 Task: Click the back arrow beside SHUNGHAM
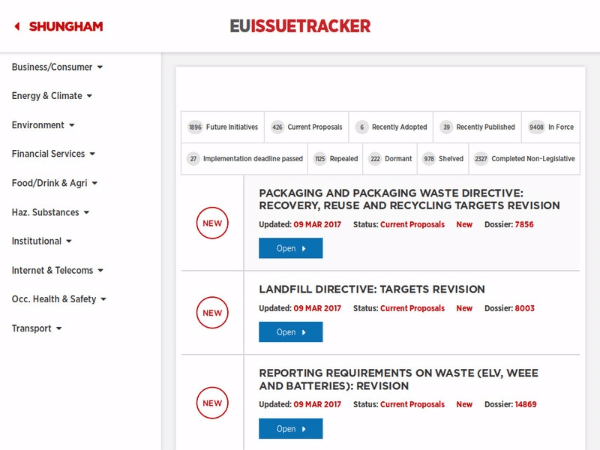pyautogui.click(x=17, y=26)
